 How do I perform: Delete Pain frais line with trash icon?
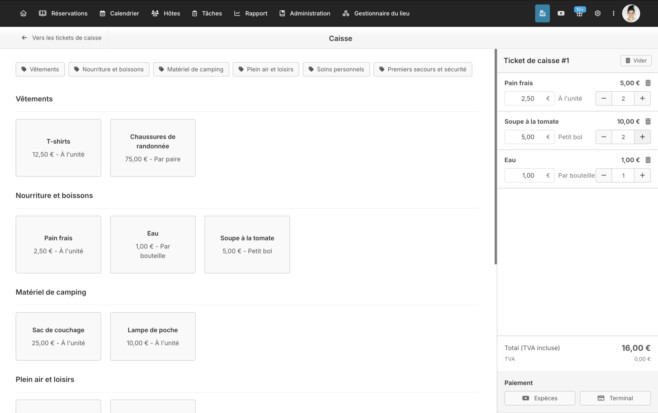(648, 83)
